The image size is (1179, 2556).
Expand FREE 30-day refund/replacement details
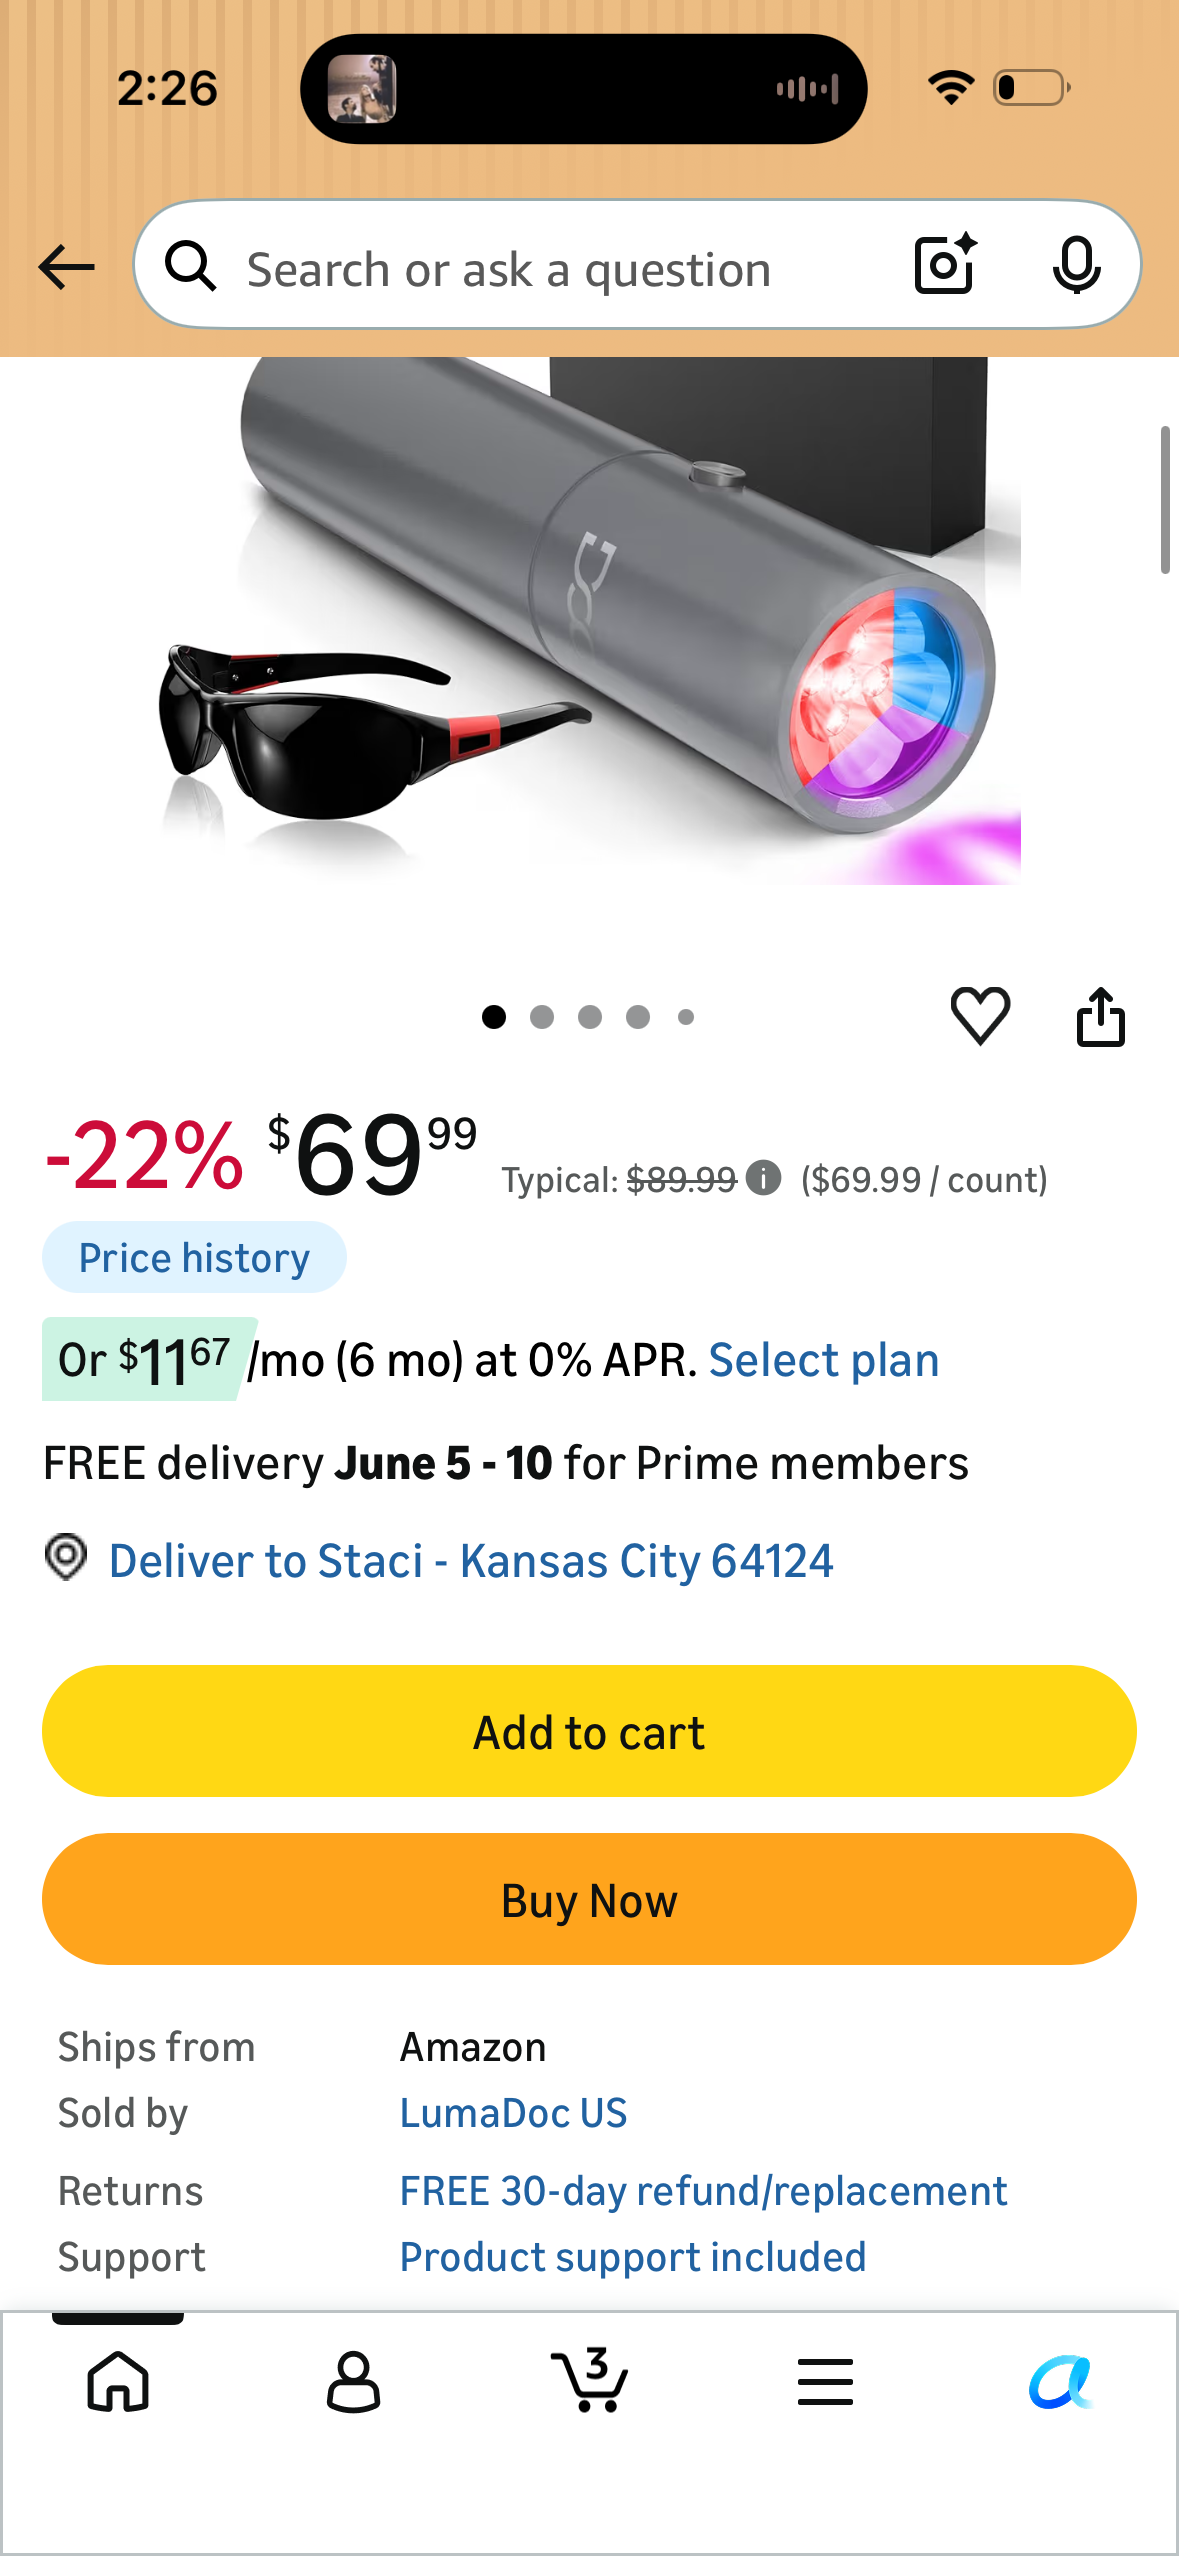click(703, 2191)
